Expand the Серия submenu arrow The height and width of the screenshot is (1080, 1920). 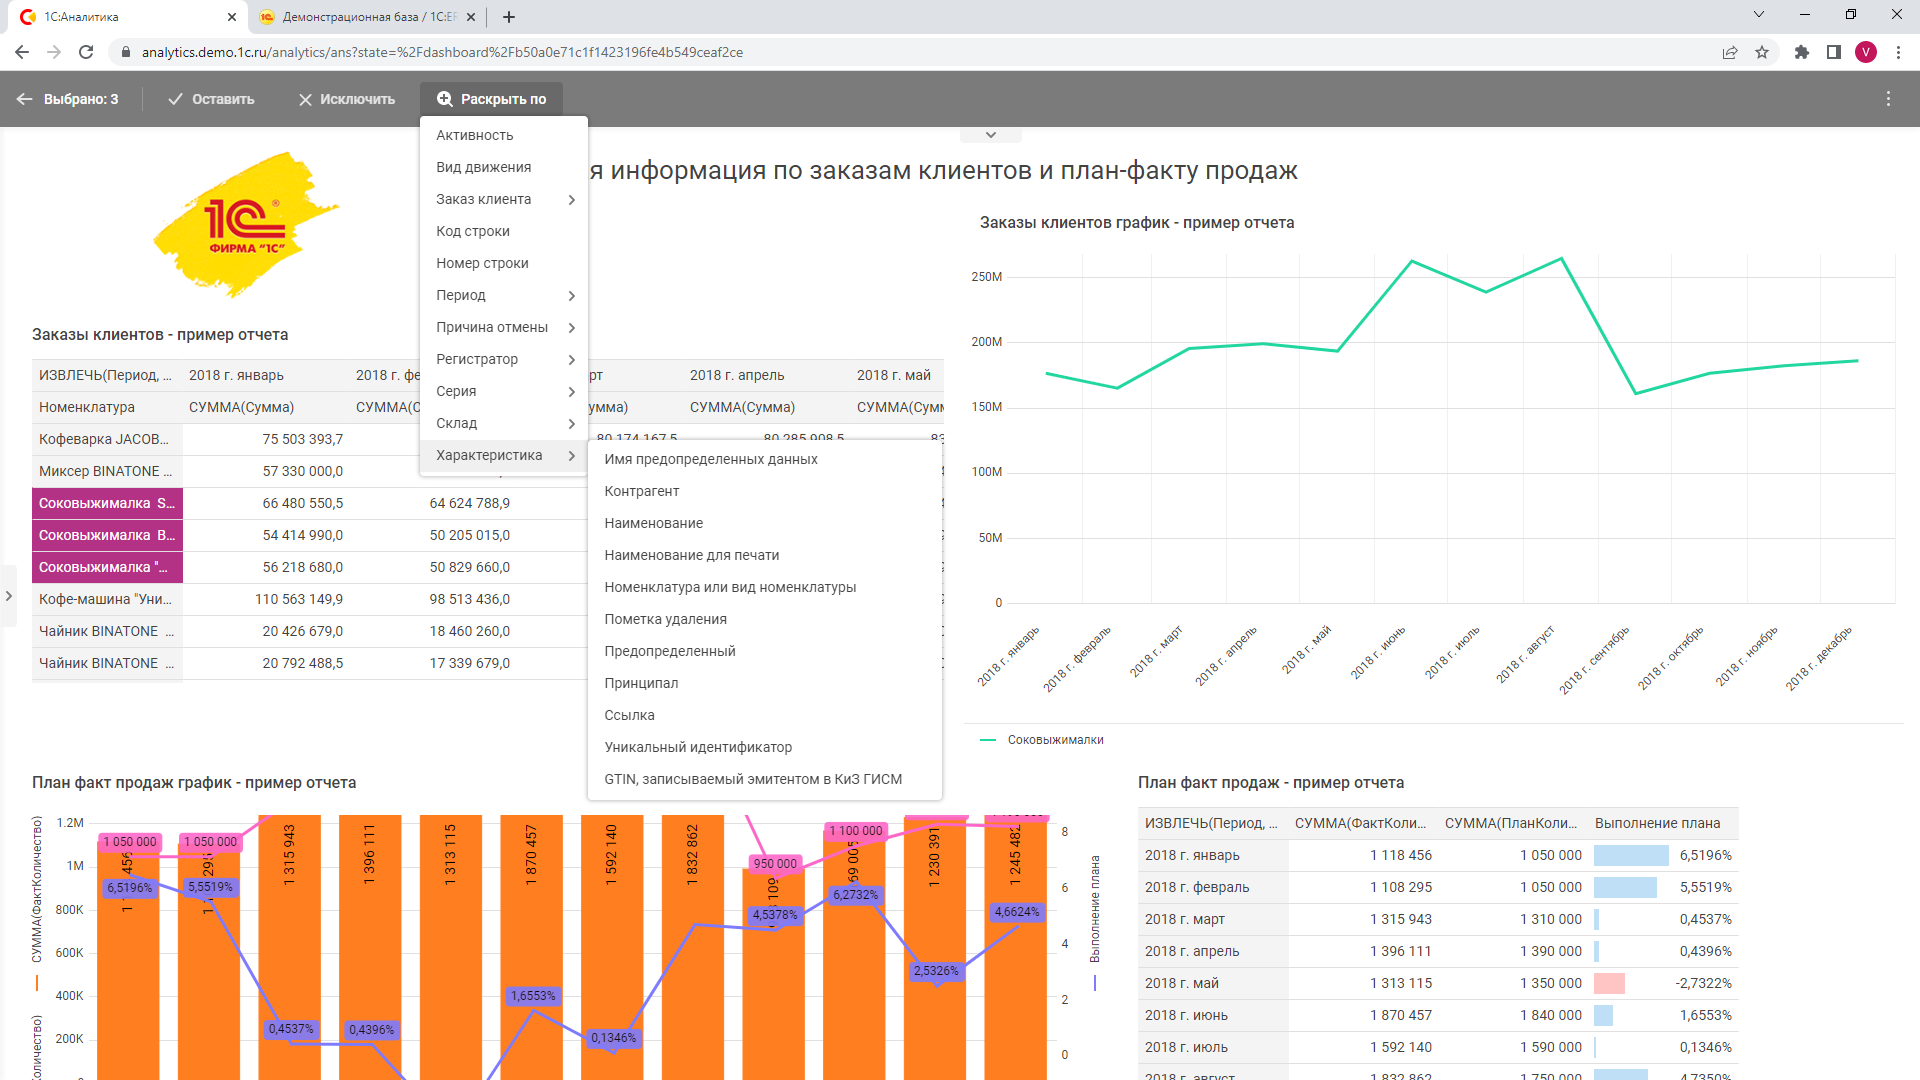(x=571, y=391)
